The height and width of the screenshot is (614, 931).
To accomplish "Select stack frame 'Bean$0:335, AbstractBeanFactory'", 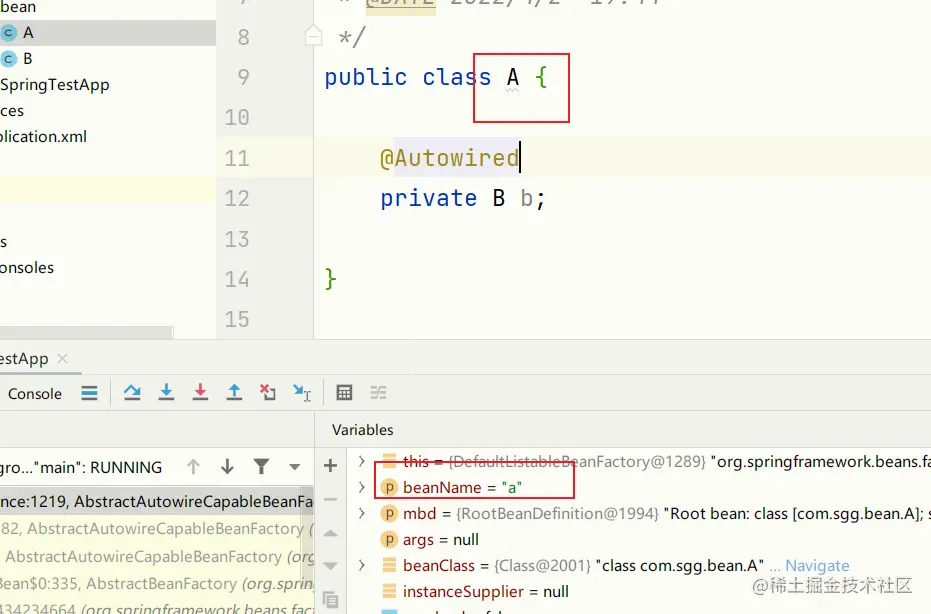I will (157, 584).
